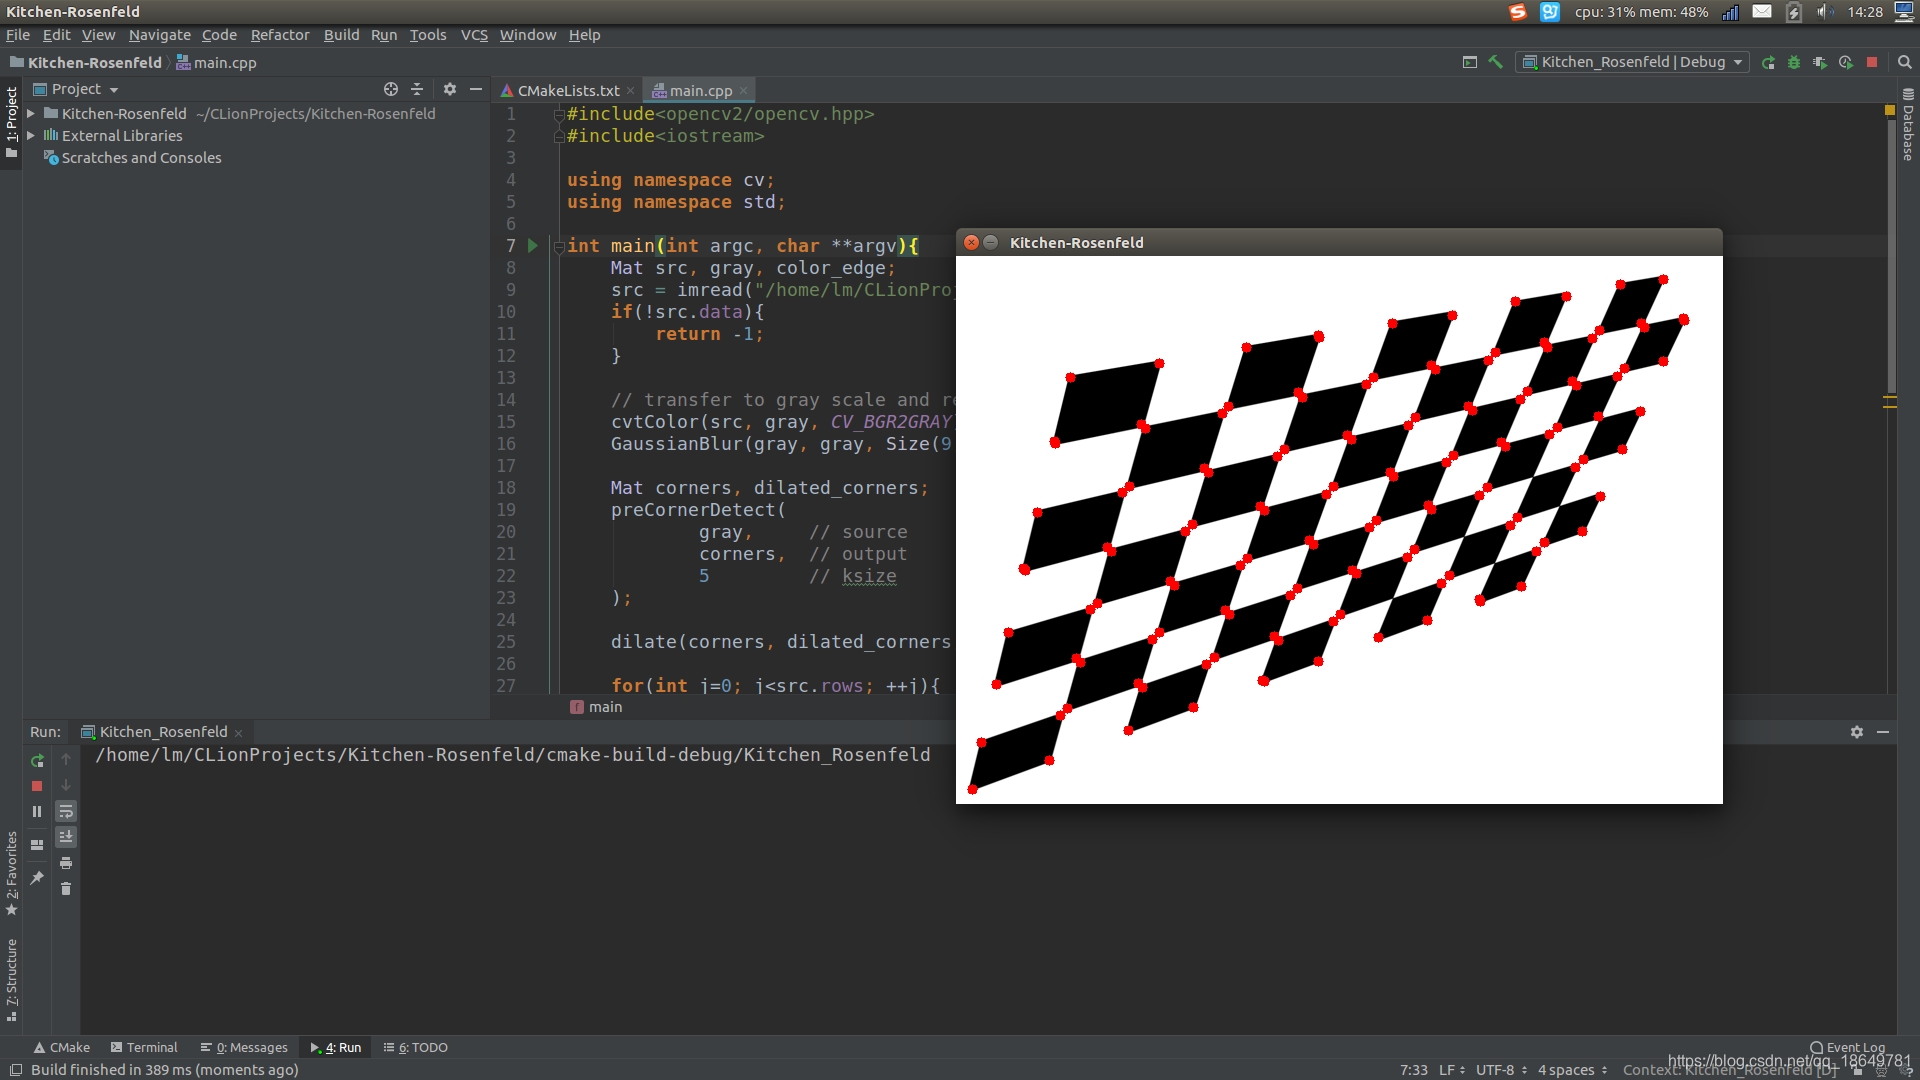Start debugging with the bug icon
Screen dimensions: 1920x1080
1794,62
